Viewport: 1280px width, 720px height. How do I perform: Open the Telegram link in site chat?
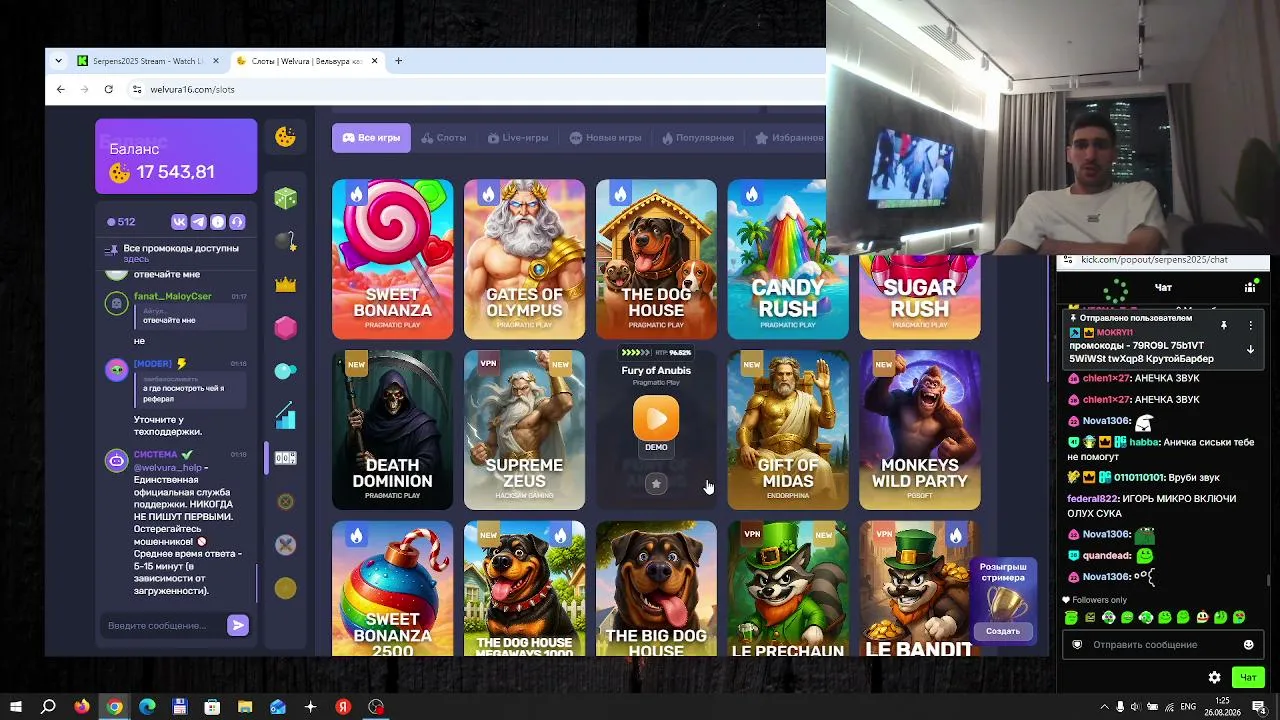point(199,222)
